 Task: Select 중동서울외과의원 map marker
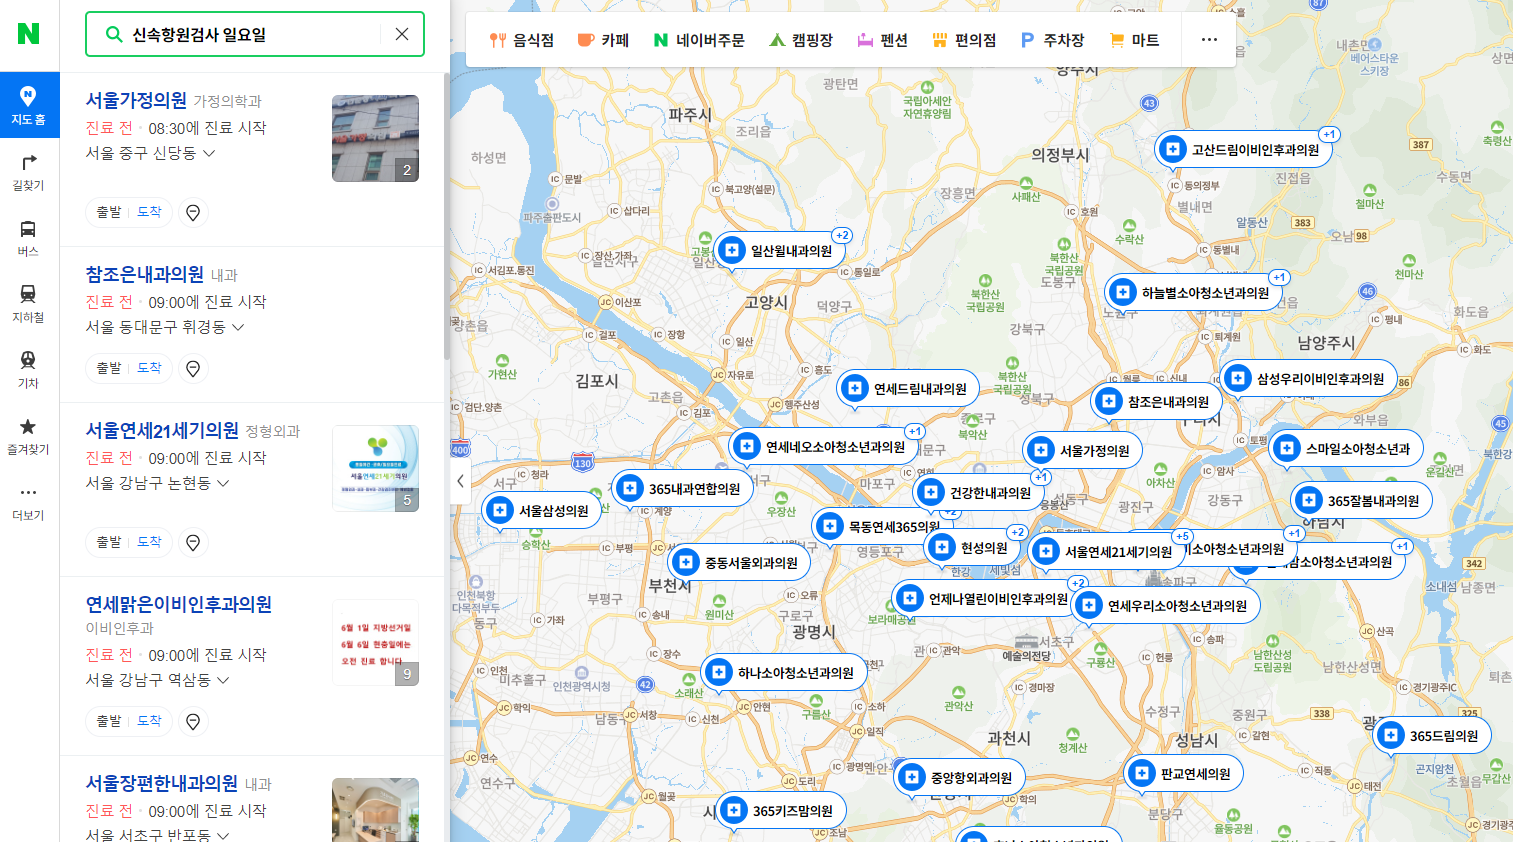(x=739, y=563)
